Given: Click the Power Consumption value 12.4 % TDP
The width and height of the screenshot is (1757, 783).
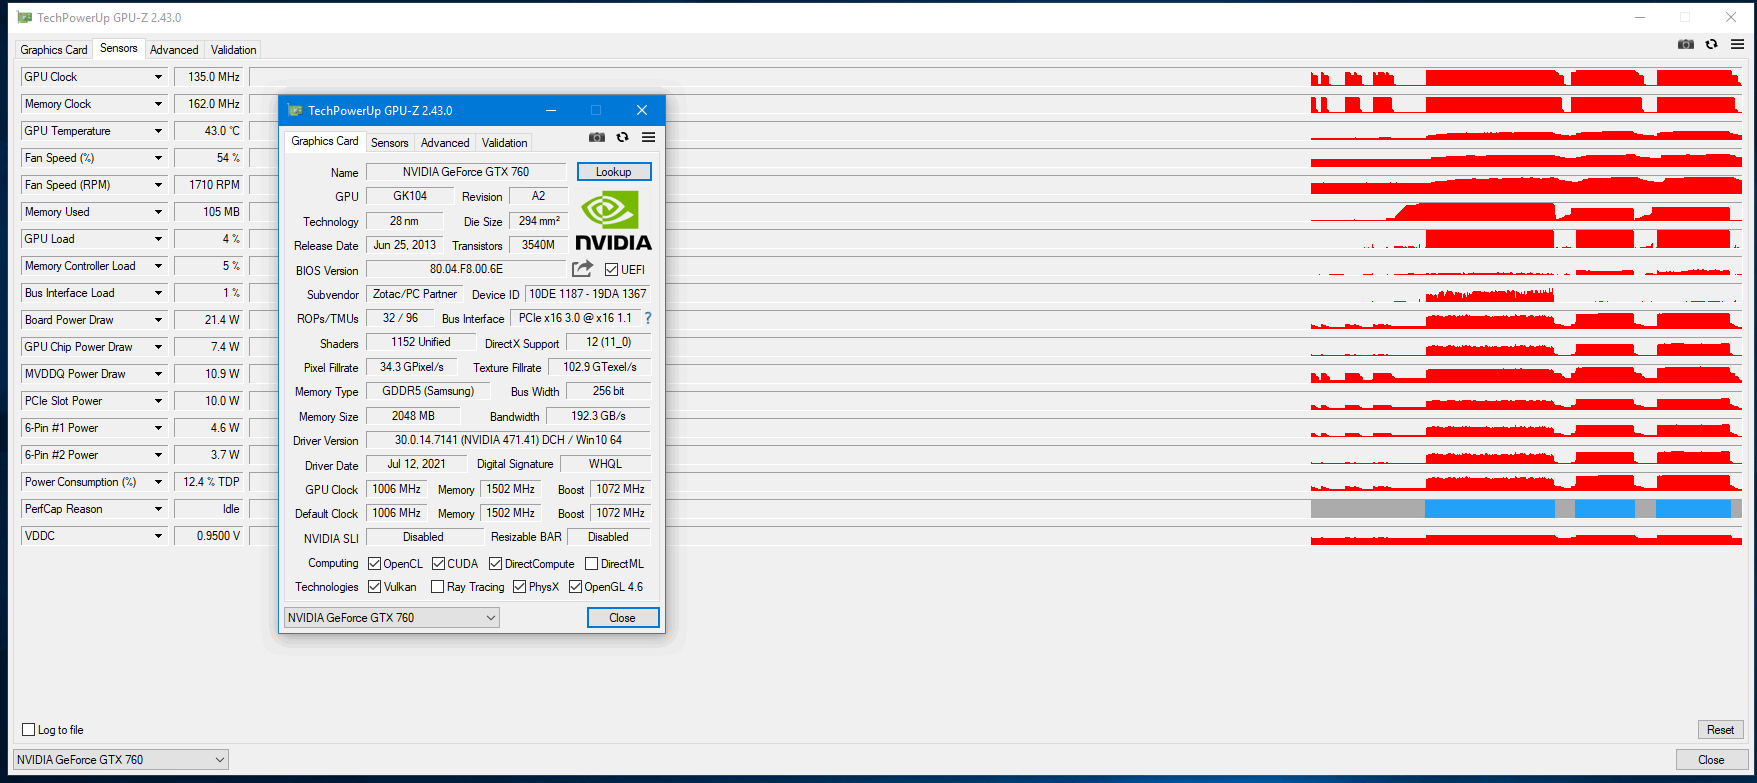Looking at the screenshot, I should tap(208, 482).
